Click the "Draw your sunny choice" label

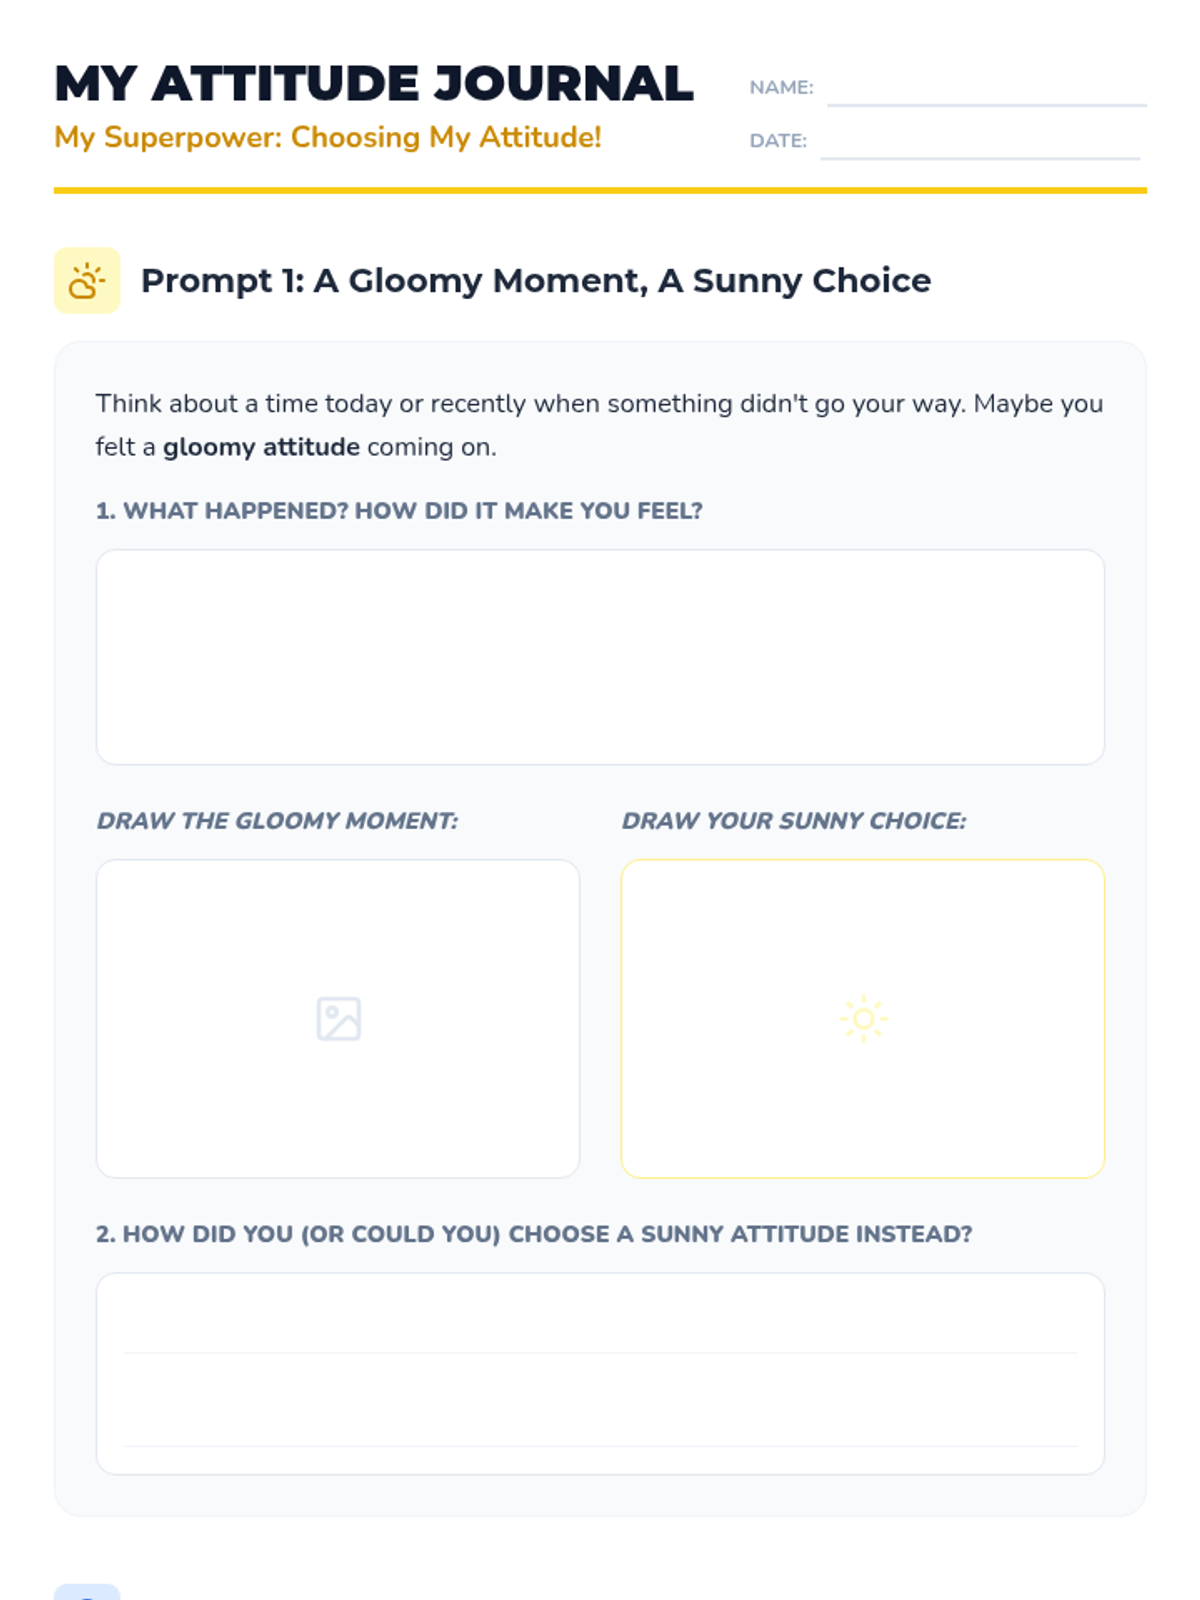pyautogui.click(x=794, y=821)
